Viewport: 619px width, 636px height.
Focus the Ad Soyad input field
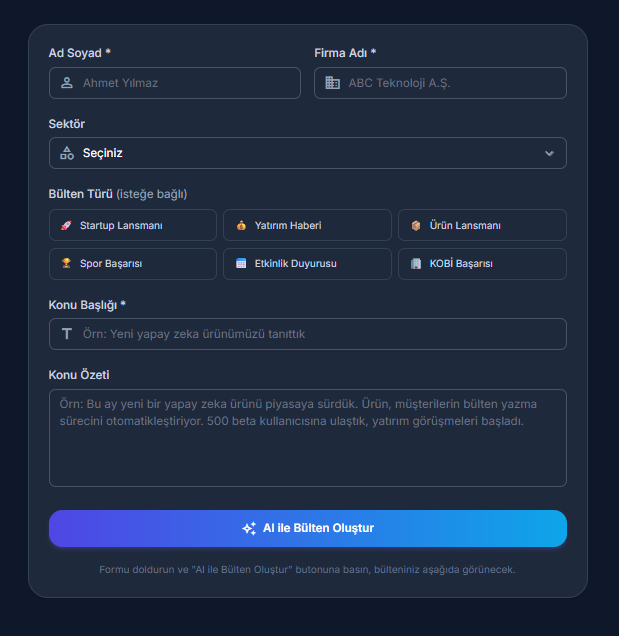[x=185, y=83]
